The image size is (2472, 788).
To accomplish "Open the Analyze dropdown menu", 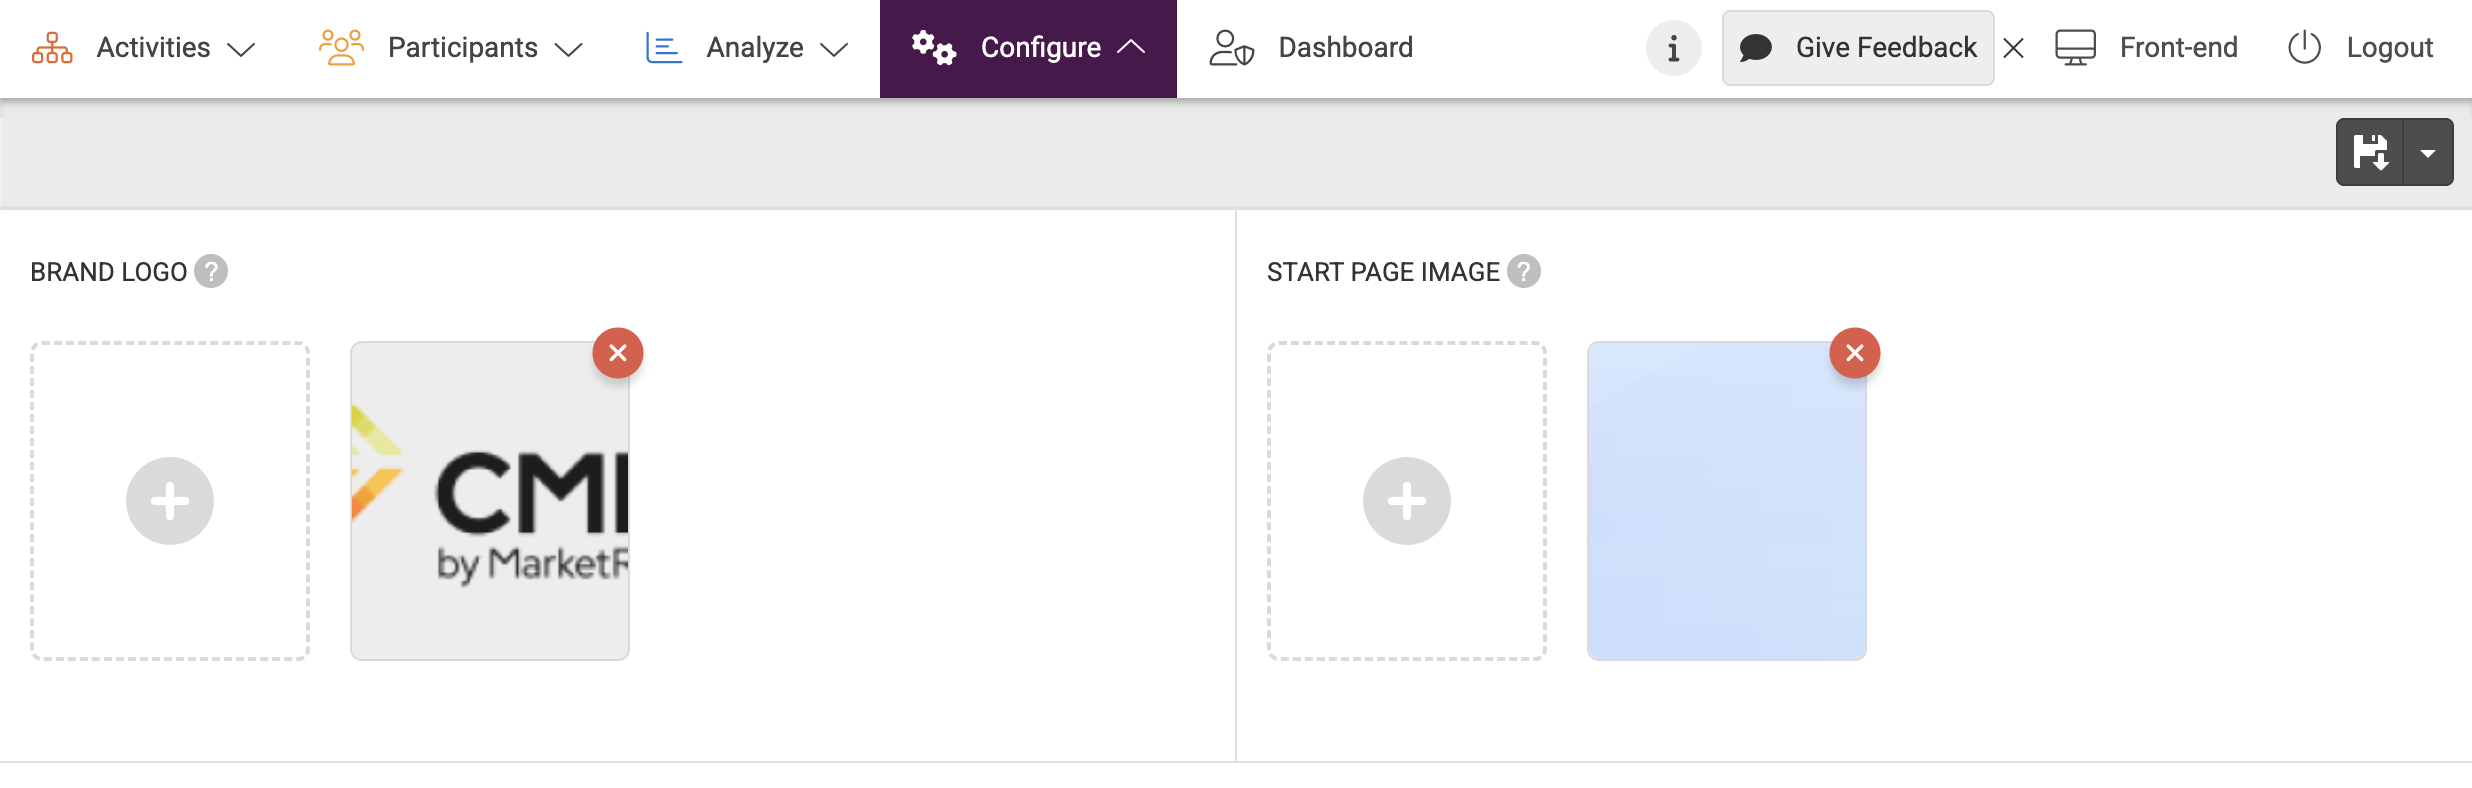I will pos(747,48).
